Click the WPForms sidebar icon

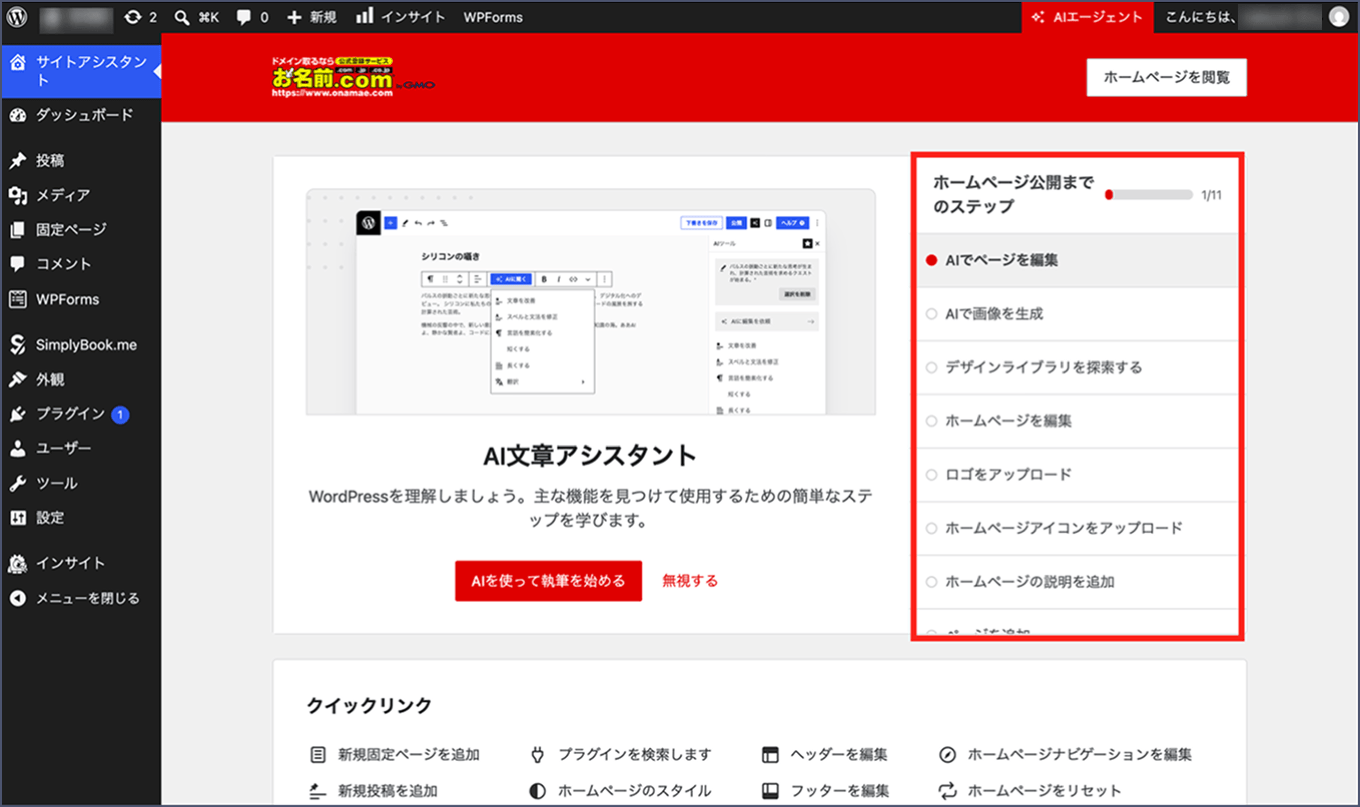[17, 299]
